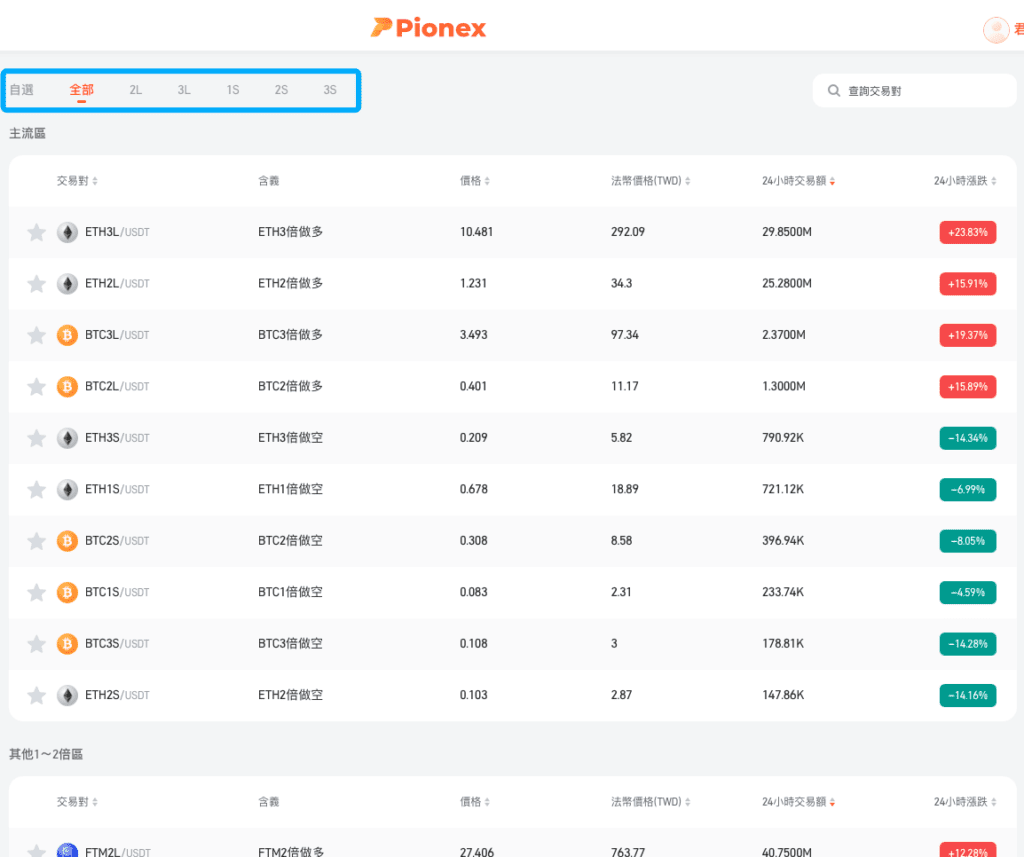The height and width of the screenshot is (857, 1024).
Task: Open the 2L filter tab
Action: (x=135, y=90)
